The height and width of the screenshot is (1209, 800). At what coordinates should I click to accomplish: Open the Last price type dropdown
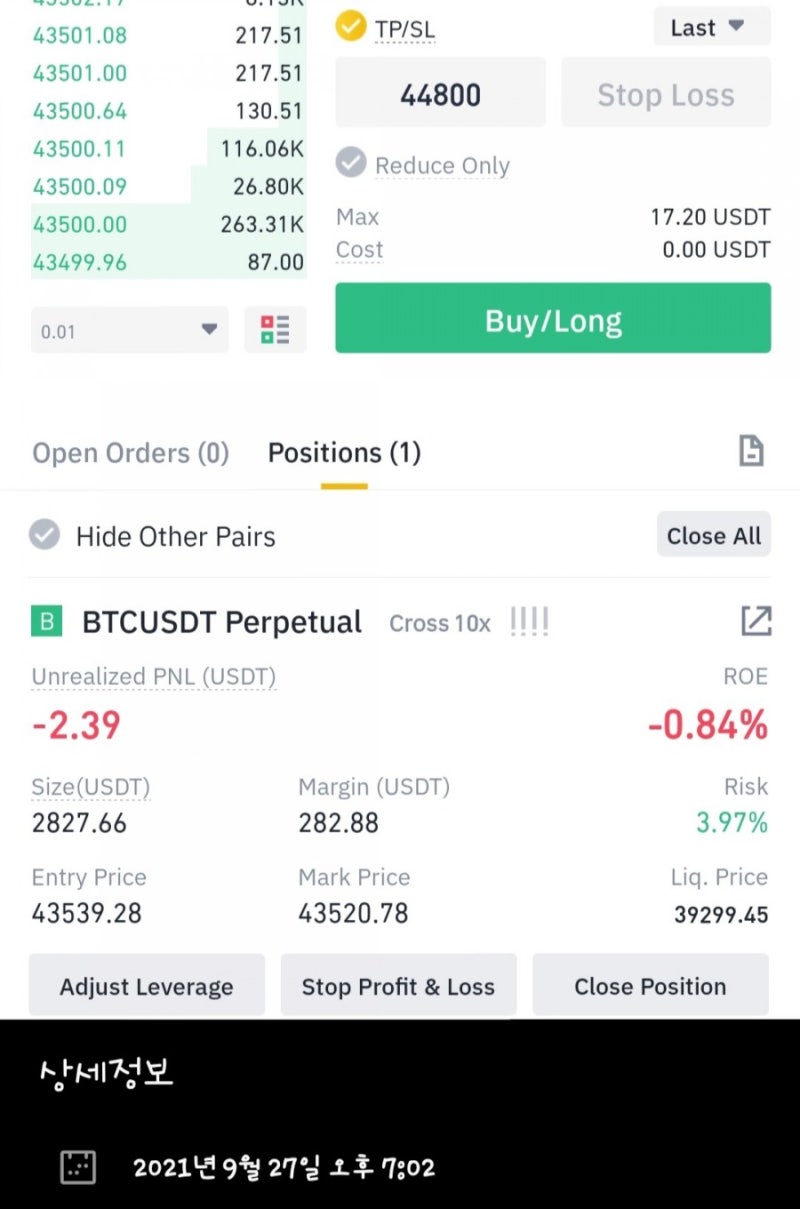click(x=712, y=27)
